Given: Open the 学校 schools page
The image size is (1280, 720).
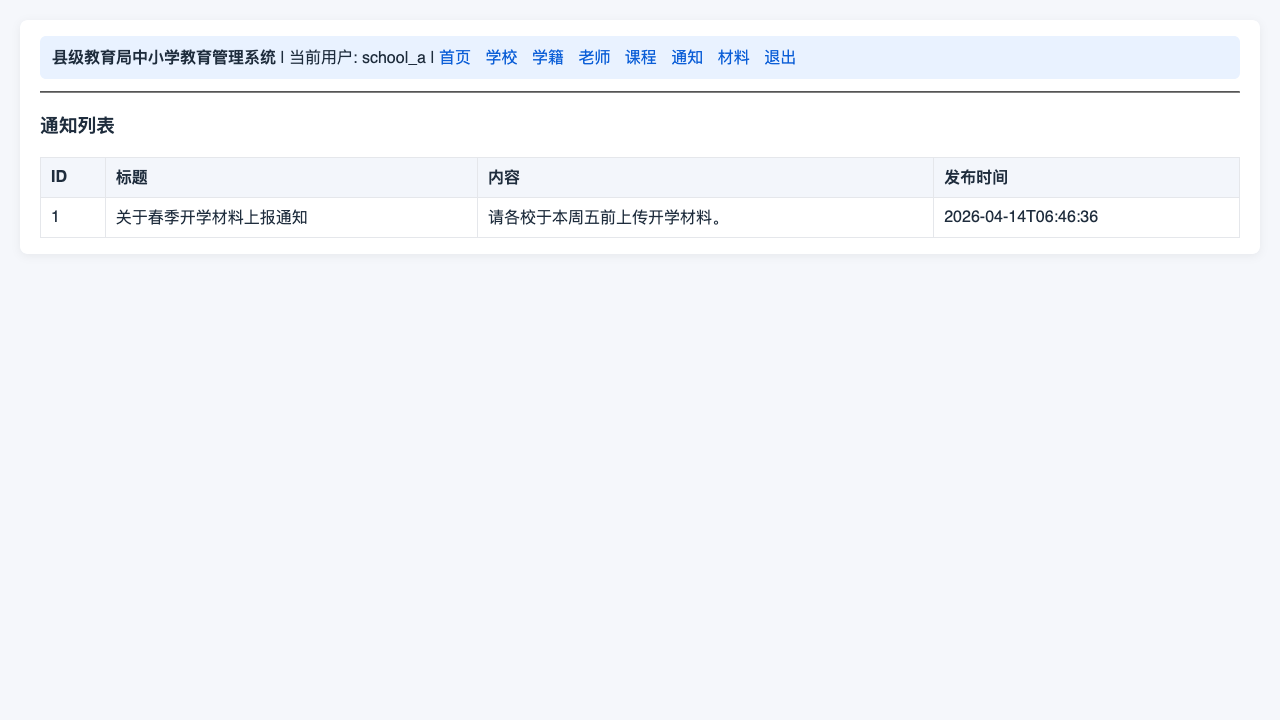Looking at the screenshot, I should pos(502,58).
